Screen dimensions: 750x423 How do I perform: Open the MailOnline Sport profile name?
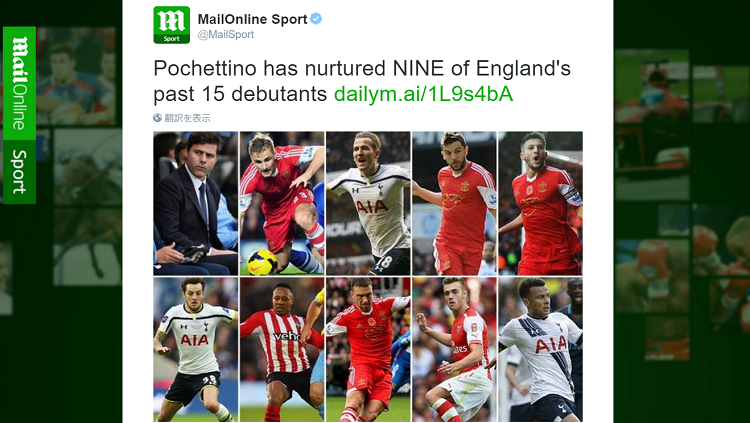tap(252, 19)
